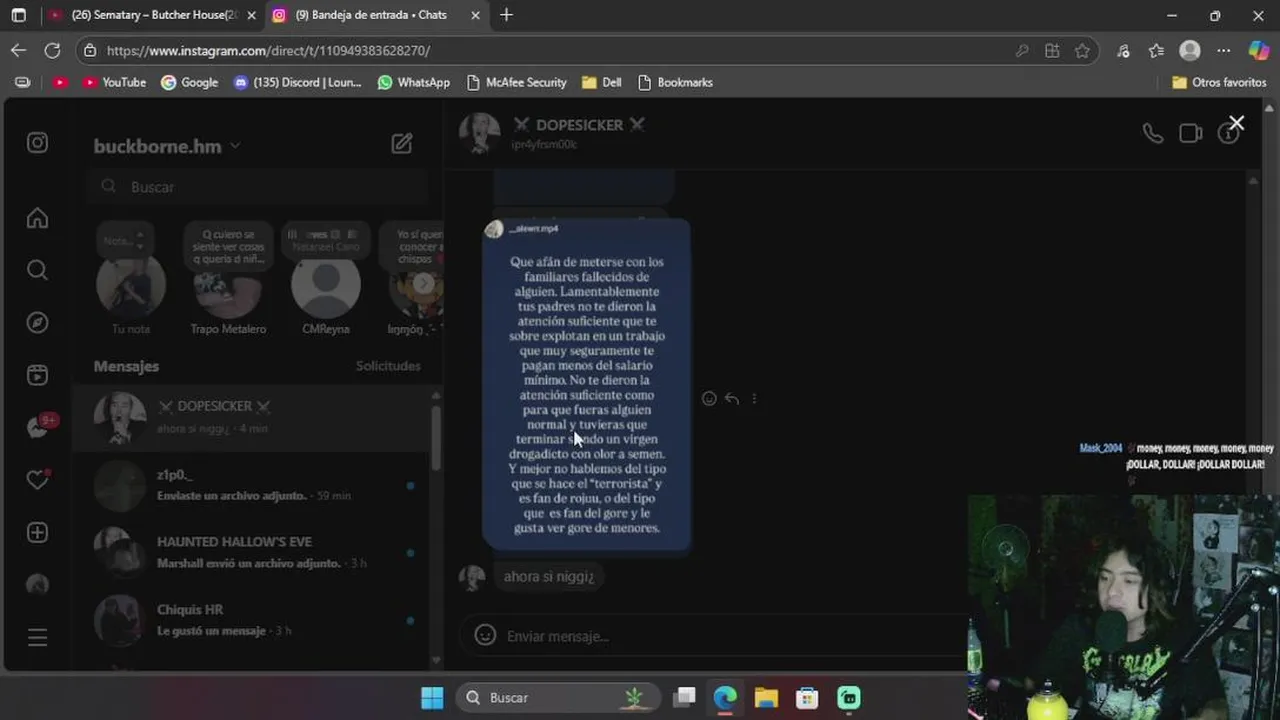
Task: Open Google bookmark
Action: [190, 82]
